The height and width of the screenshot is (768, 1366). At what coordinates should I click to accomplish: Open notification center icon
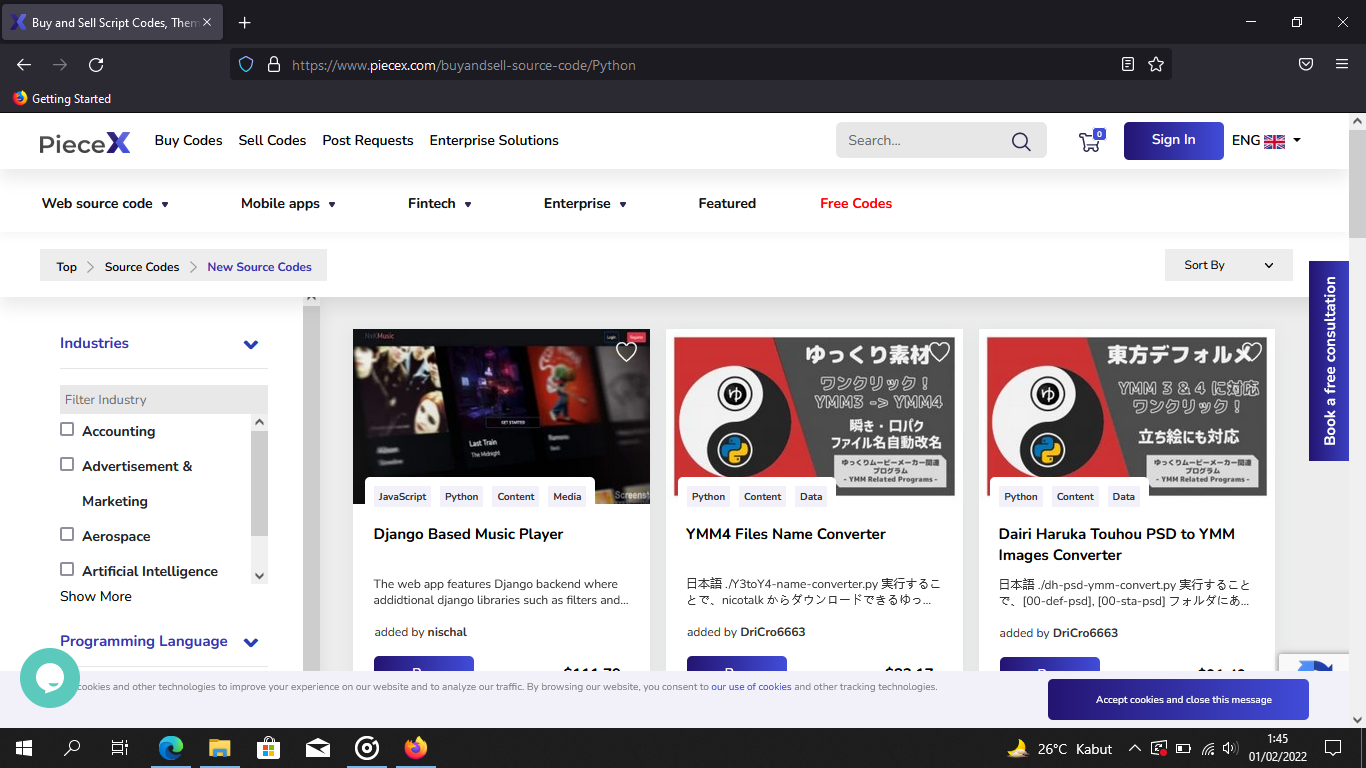coord(1332,748)
